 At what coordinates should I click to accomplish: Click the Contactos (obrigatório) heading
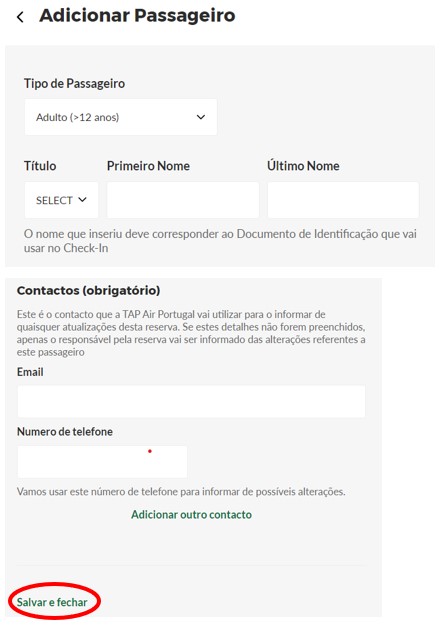point(89,290)
